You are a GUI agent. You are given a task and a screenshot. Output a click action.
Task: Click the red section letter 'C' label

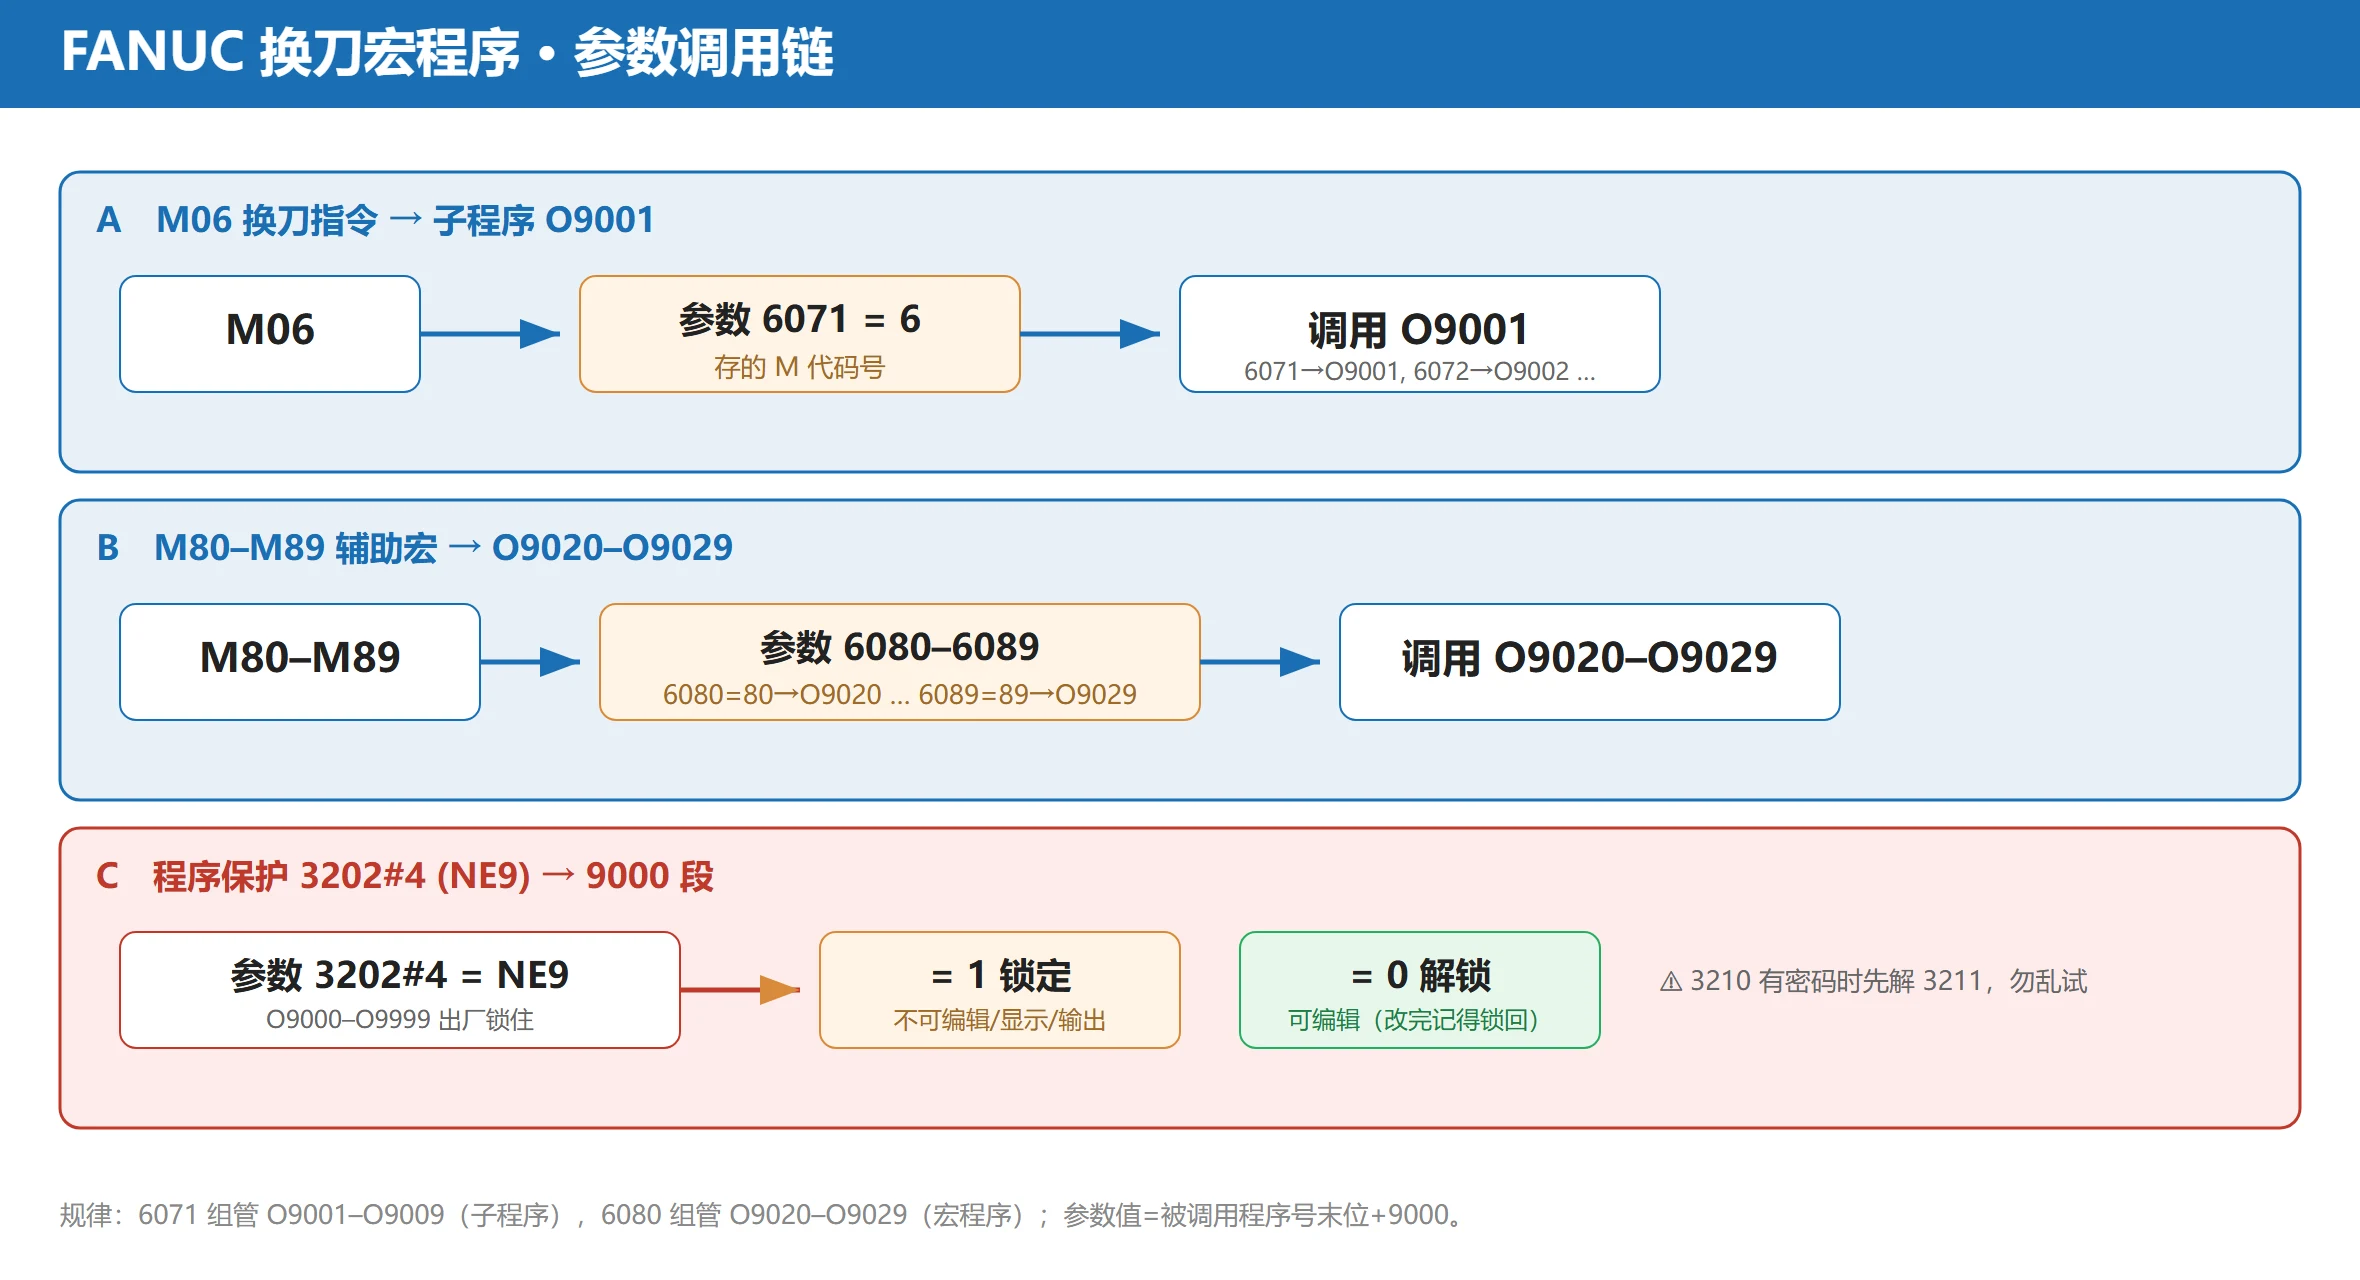(x=108, y=876)
